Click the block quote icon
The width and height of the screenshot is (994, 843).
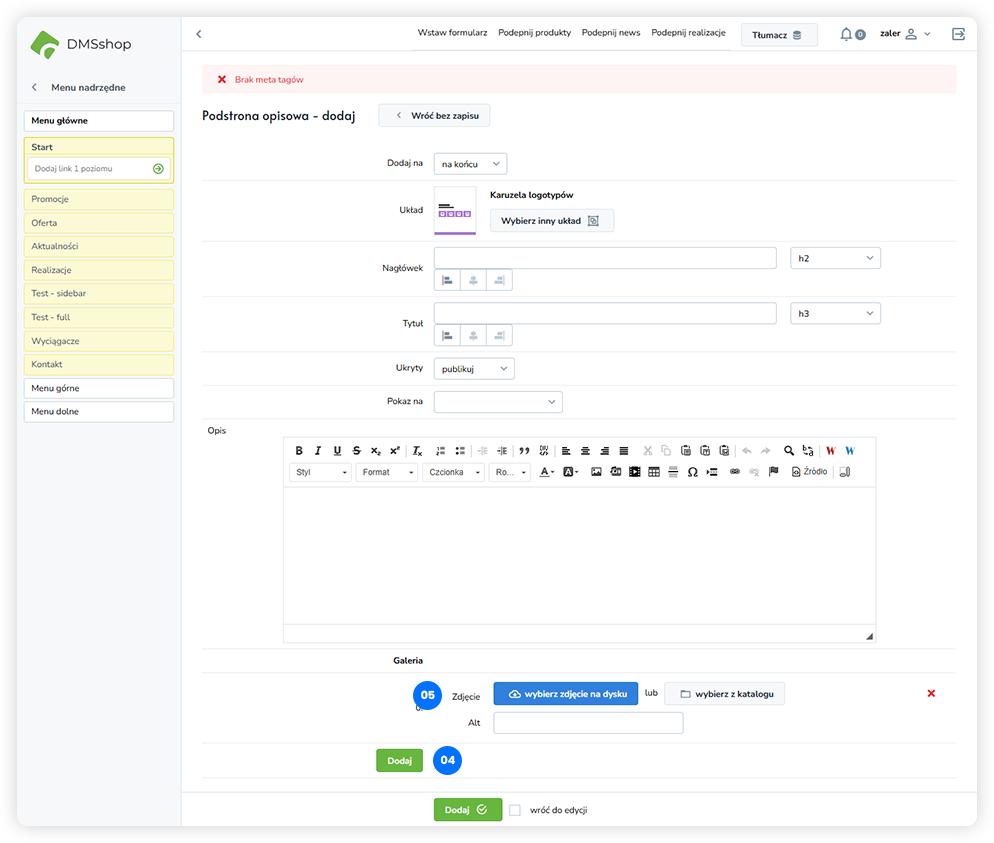tap(524, 451)
